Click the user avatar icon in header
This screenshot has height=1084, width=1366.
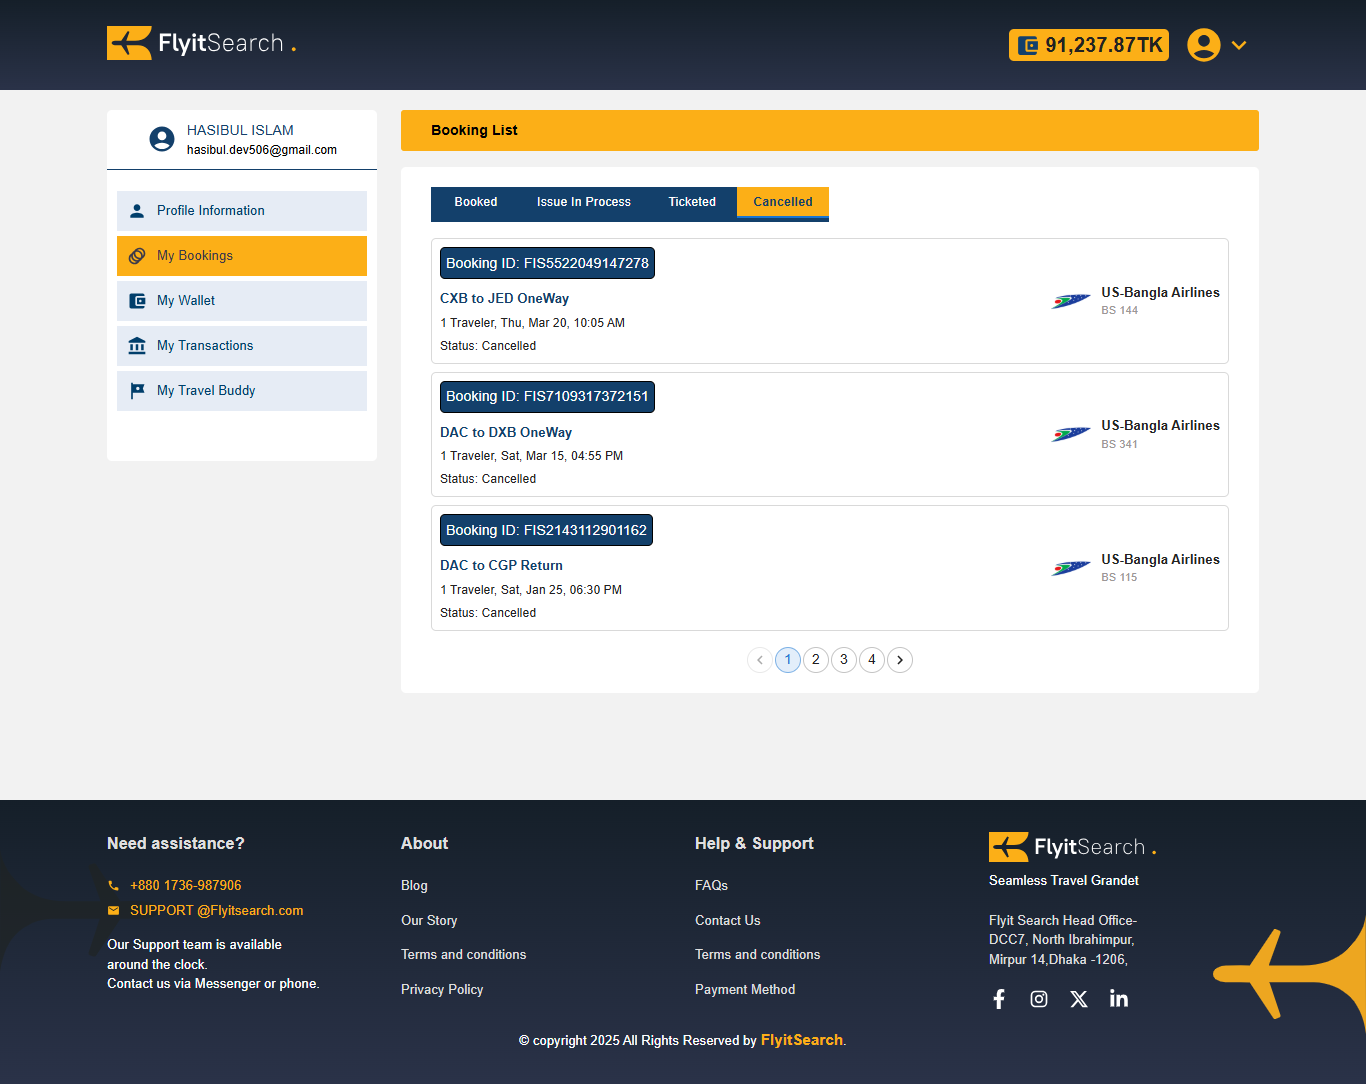[x=1204, y=44]
